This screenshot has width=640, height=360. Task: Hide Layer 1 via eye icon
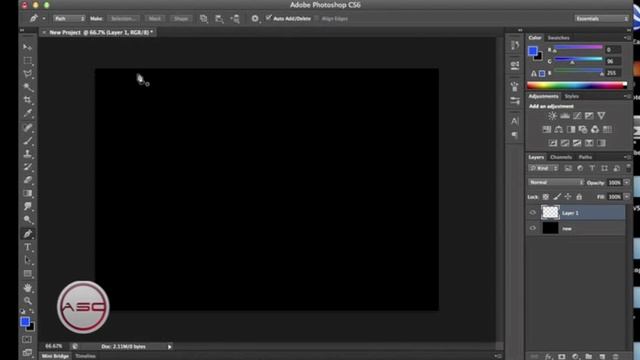pyautogui.click(x=533, y=213)
